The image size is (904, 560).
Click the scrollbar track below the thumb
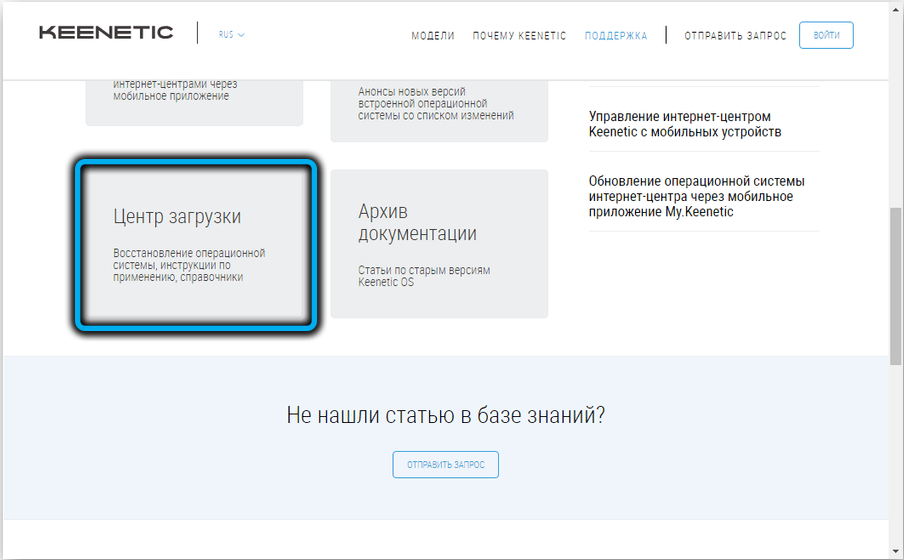895,450
